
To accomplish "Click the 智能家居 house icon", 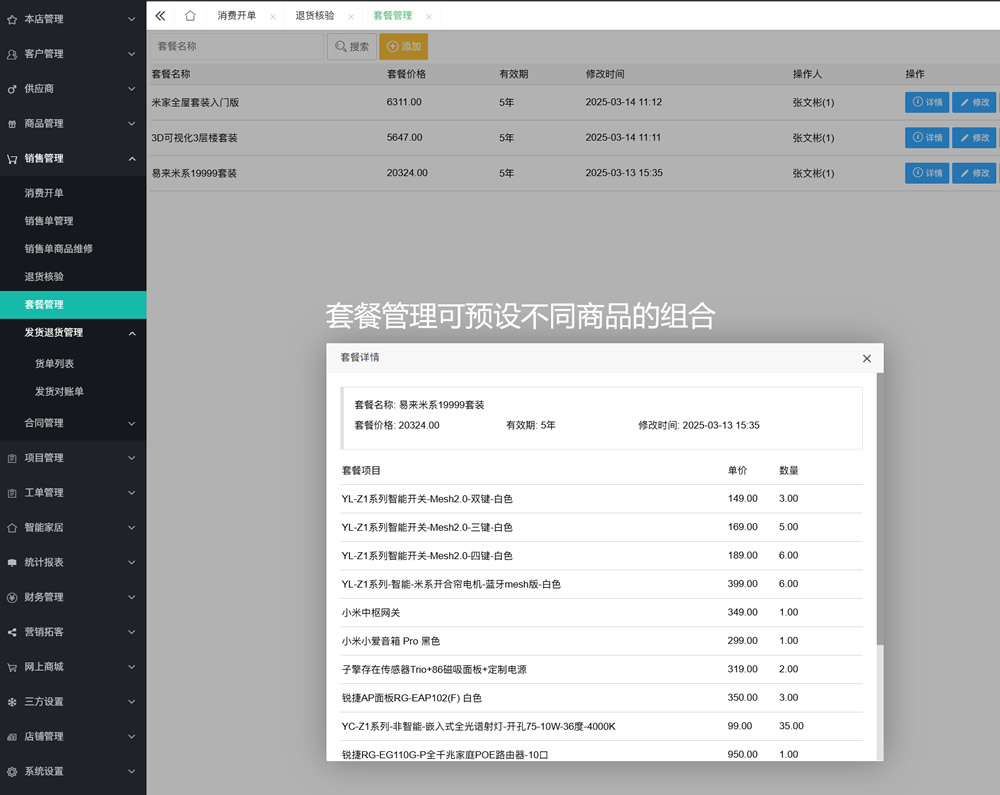I will click(x=12, y=528).
